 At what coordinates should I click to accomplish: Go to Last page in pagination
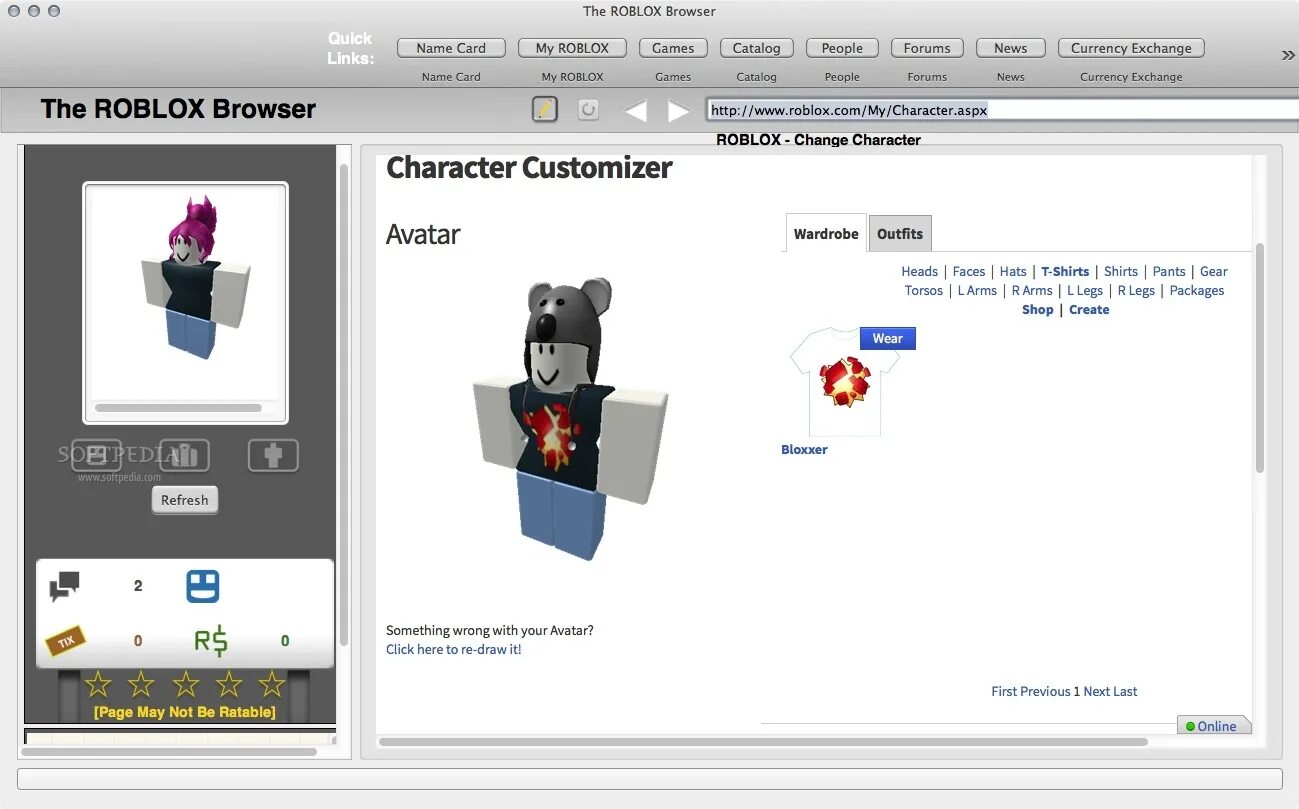tap(1125, 691)
